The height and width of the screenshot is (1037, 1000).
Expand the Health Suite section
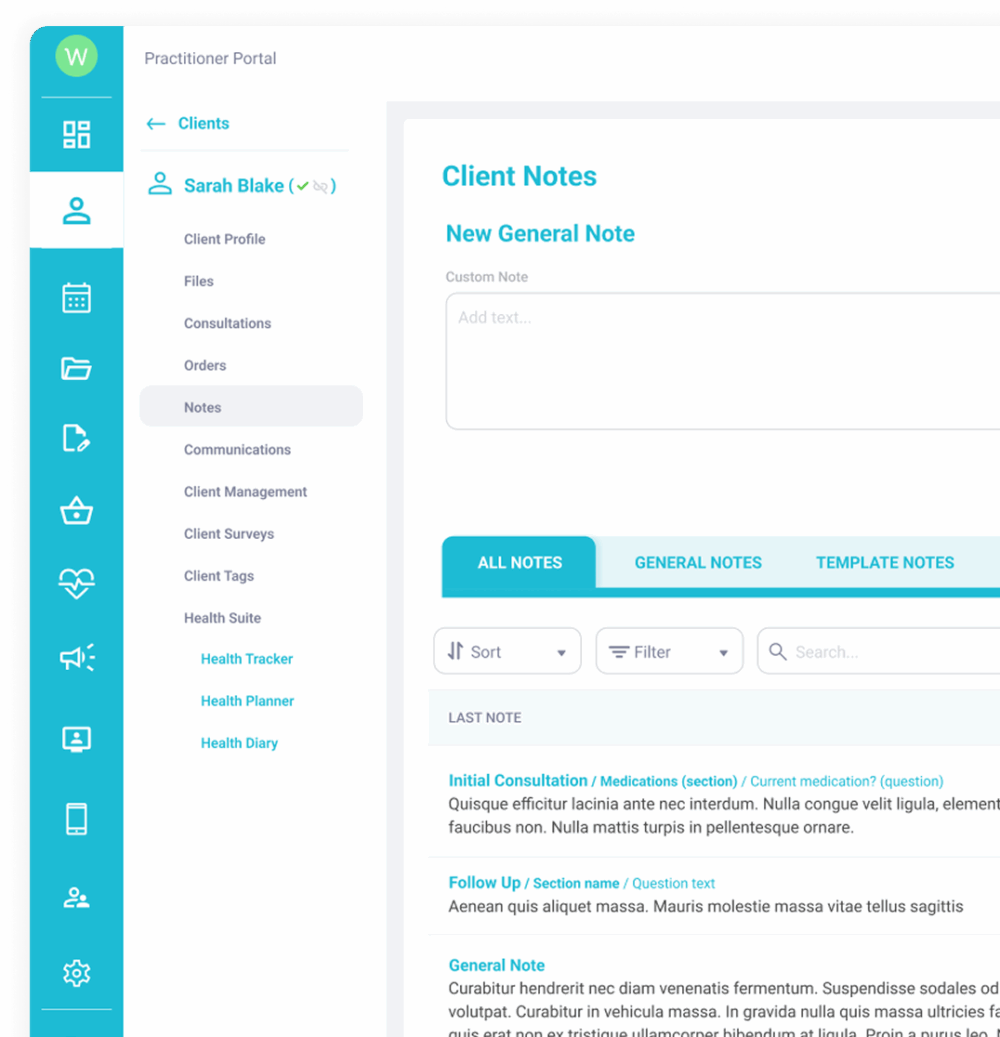[222, 618]
